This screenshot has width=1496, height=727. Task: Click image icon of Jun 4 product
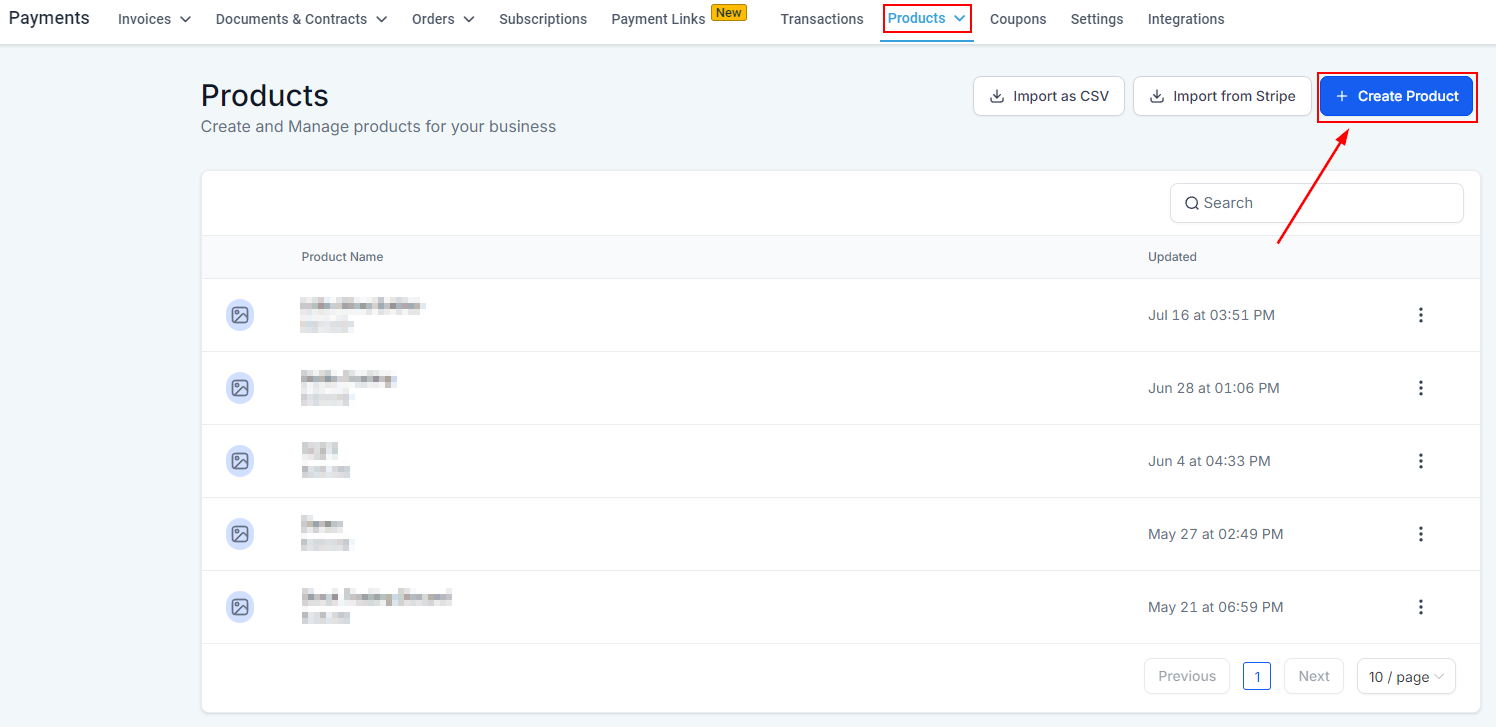[240, 461]
